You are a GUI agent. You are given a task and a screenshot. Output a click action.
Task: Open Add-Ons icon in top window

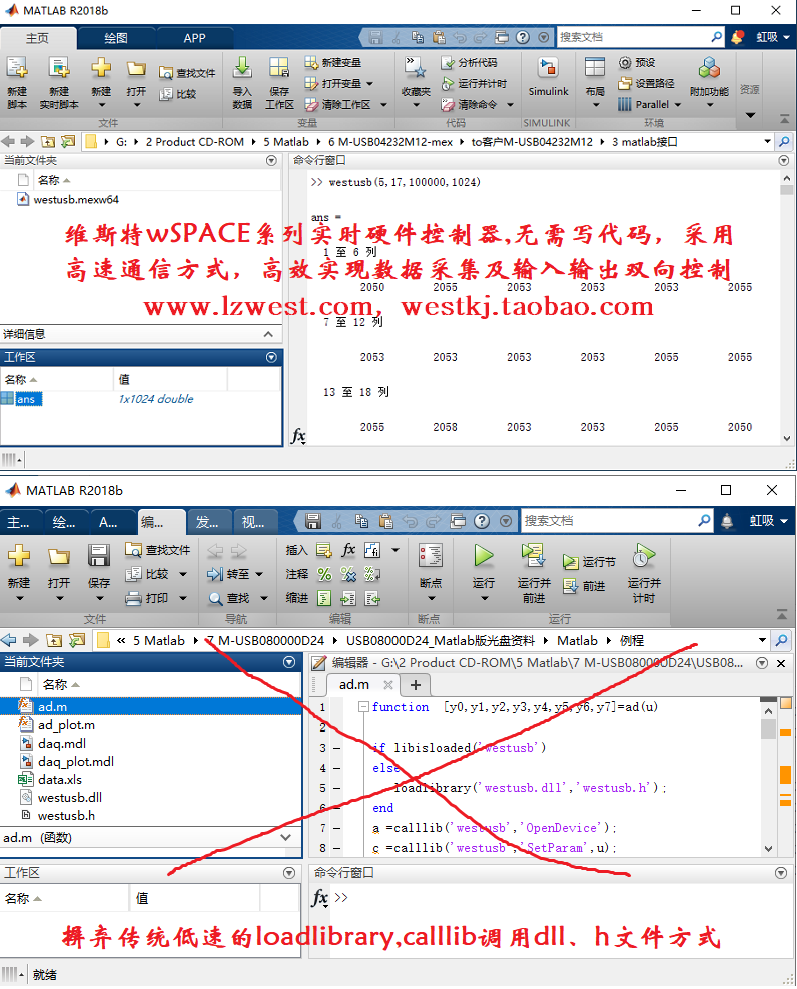709,68
